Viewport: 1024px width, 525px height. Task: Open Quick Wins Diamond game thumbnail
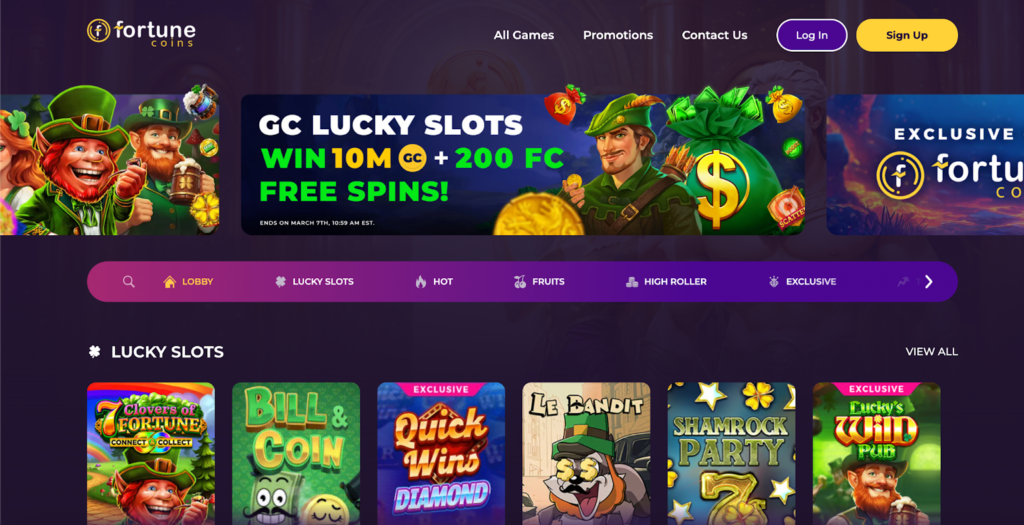[441, 454]
